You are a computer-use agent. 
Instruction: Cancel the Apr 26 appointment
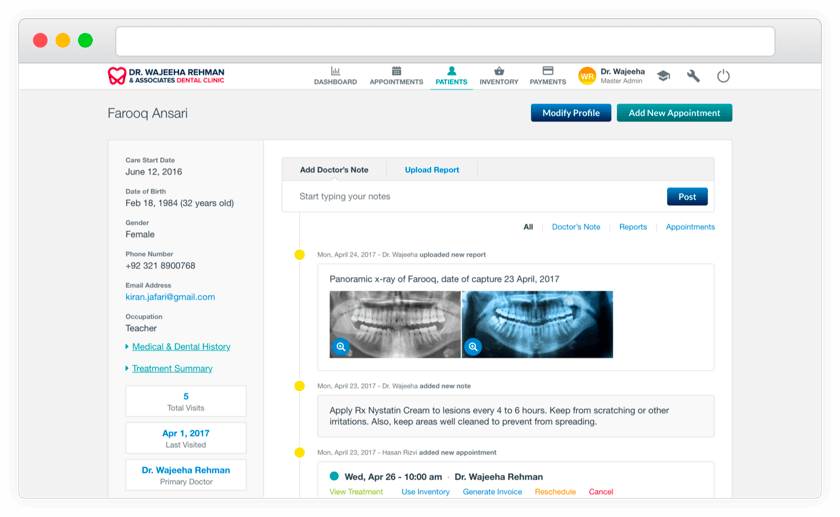(601, 492)
